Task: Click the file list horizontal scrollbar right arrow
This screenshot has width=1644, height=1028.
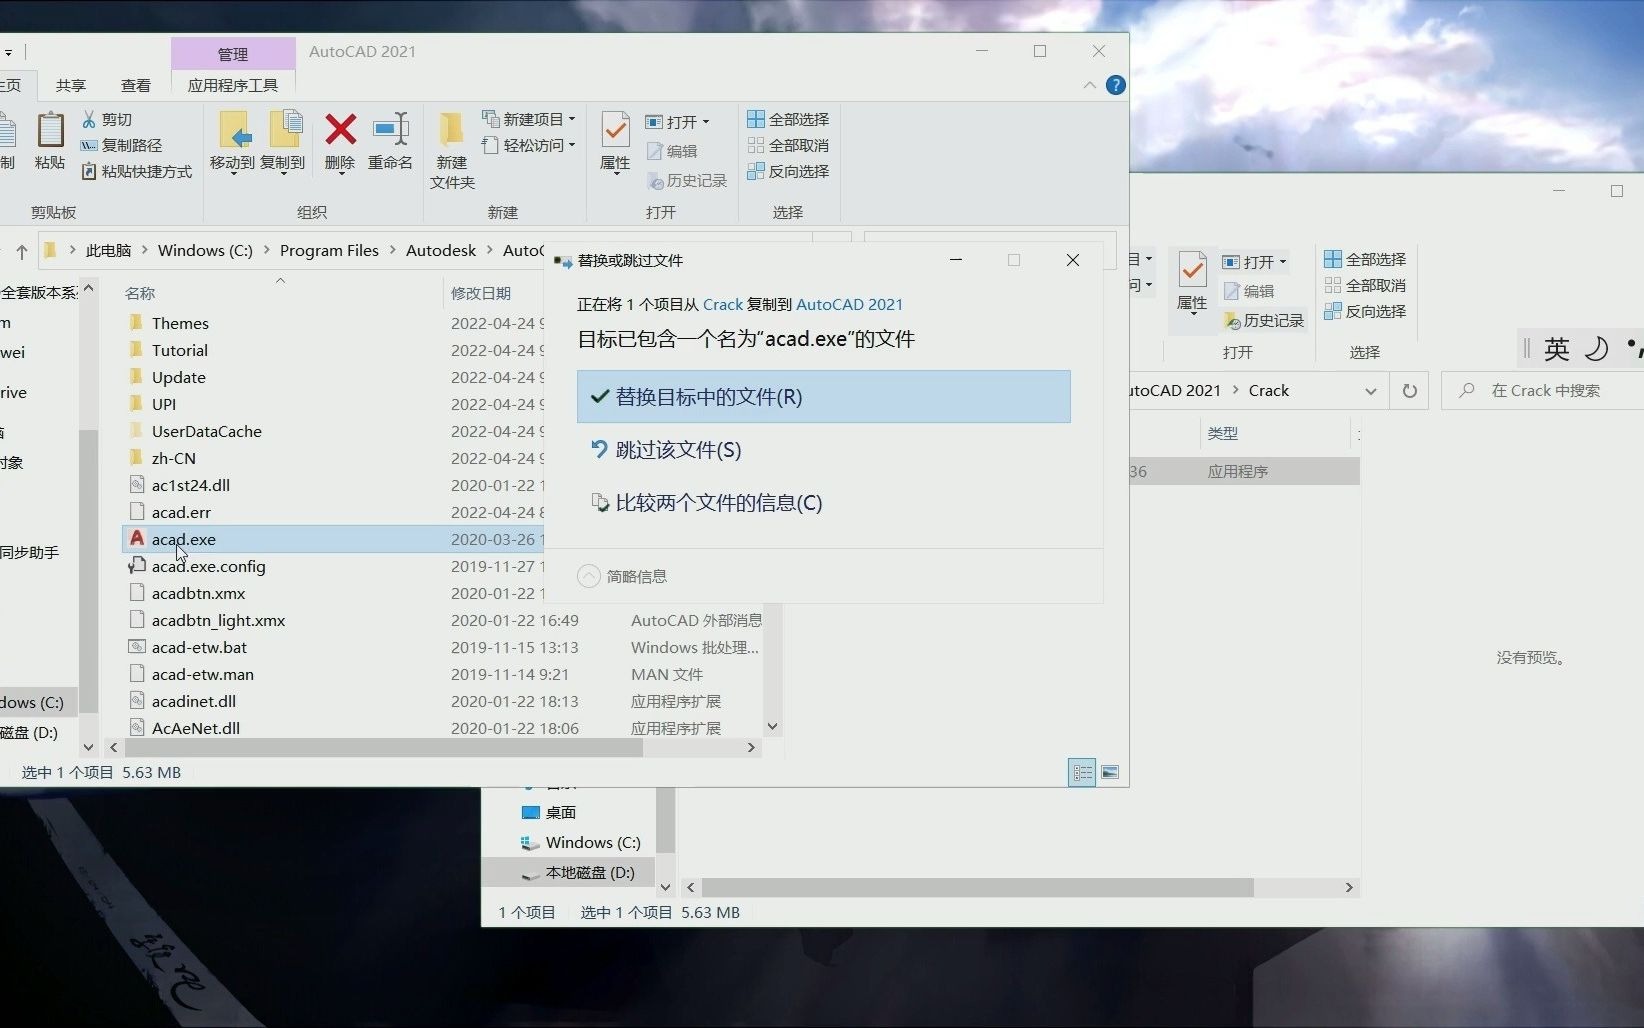Action: click(751, 747)
